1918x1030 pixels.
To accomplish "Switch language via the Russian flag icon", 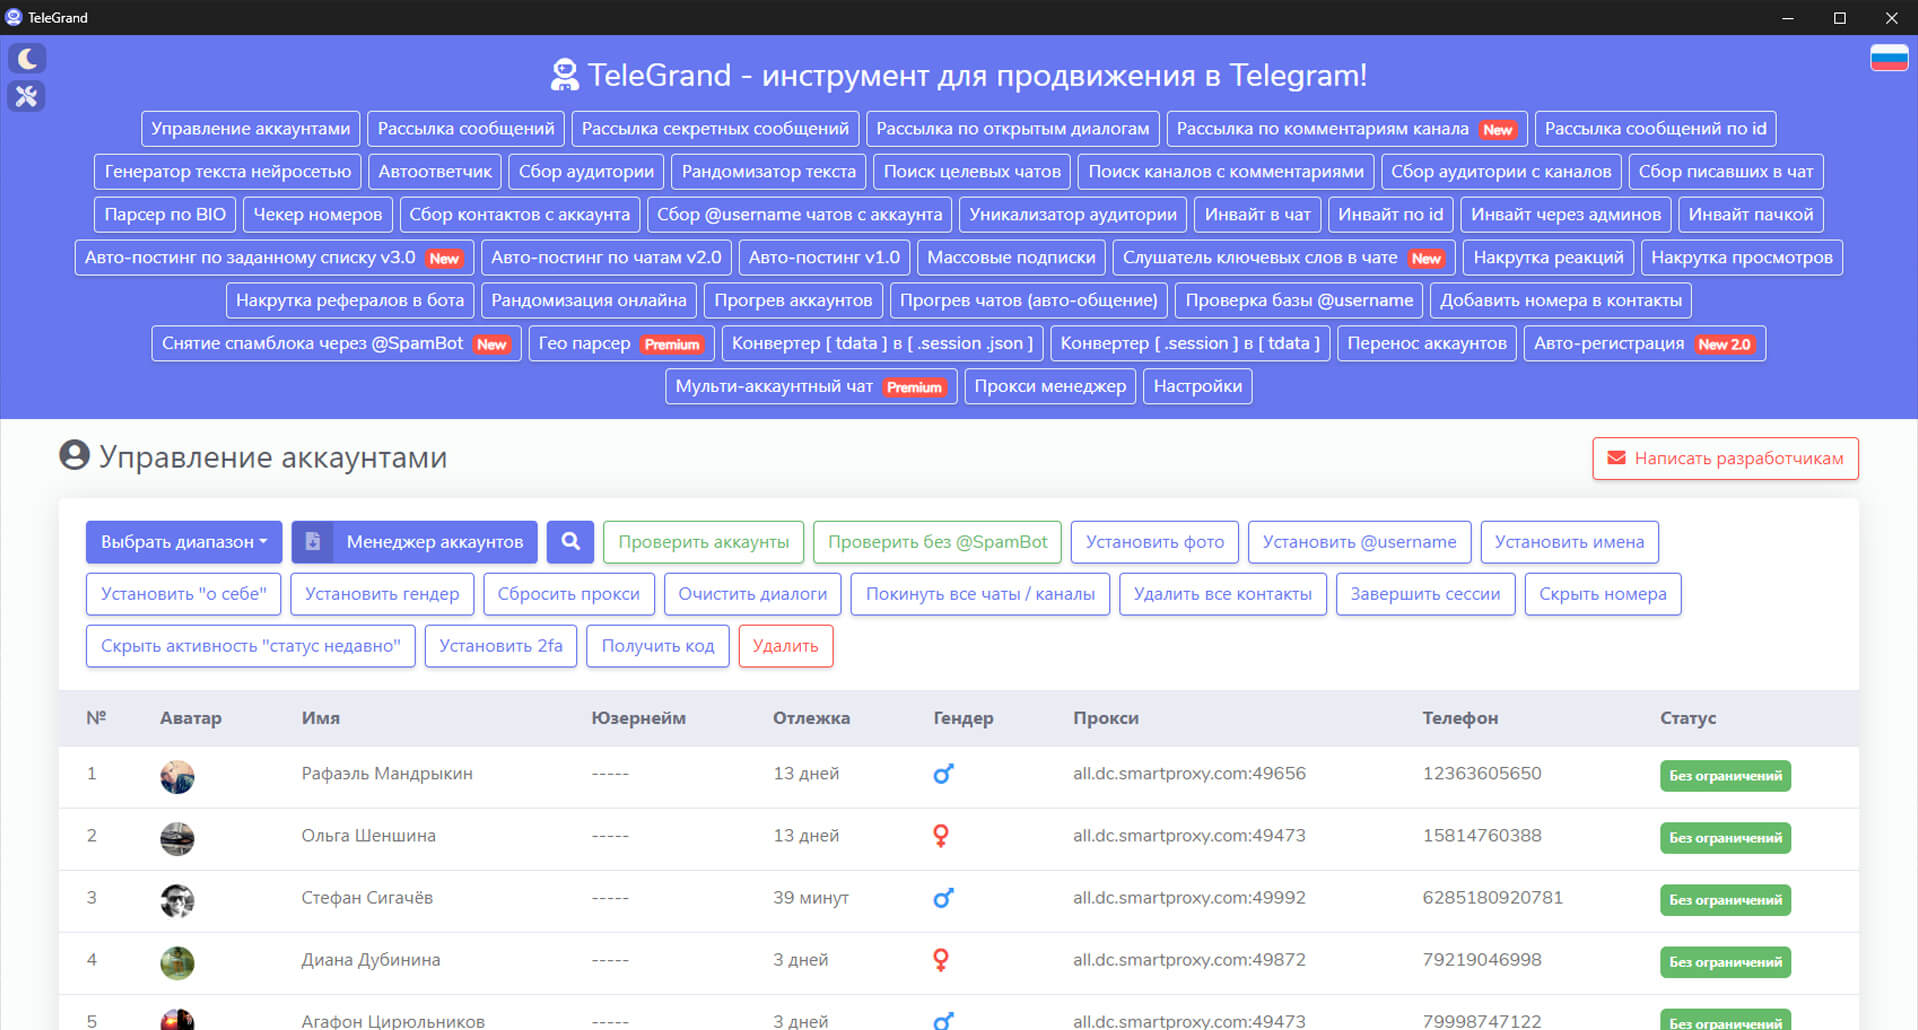I will pos(1888,58).
